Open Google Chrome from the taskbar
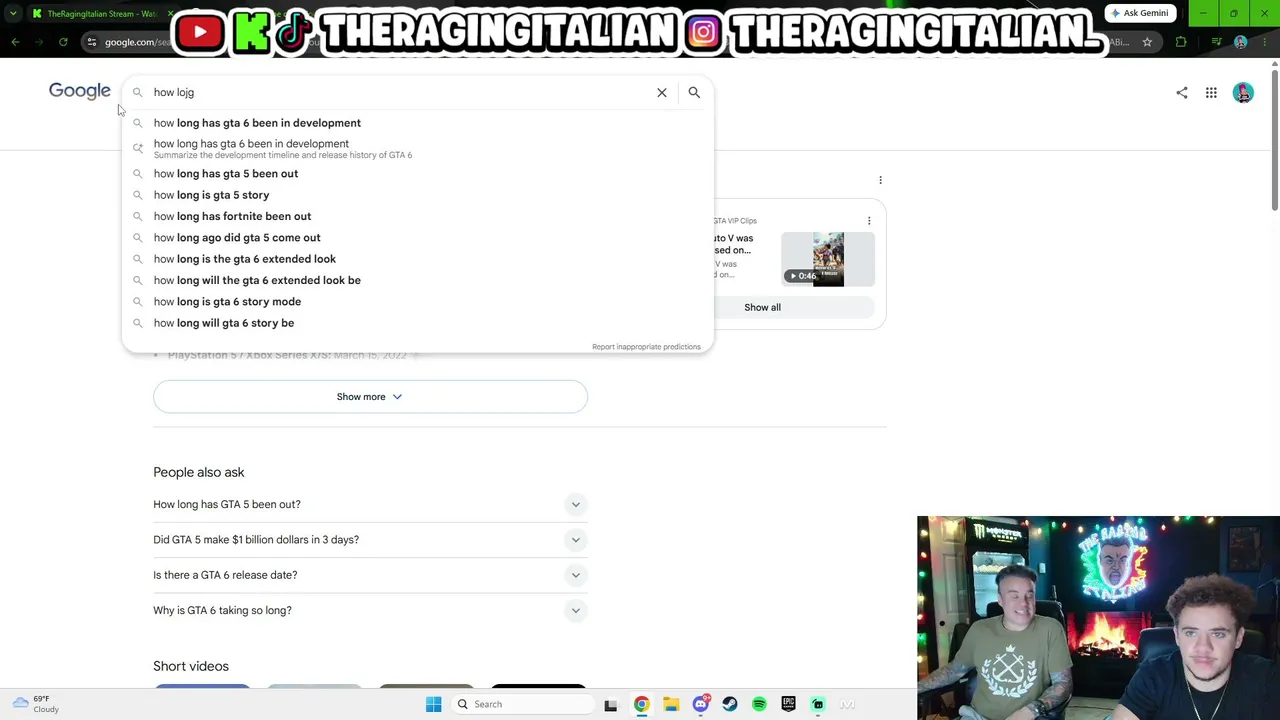Screen dimensions: 1280x720 641,704
